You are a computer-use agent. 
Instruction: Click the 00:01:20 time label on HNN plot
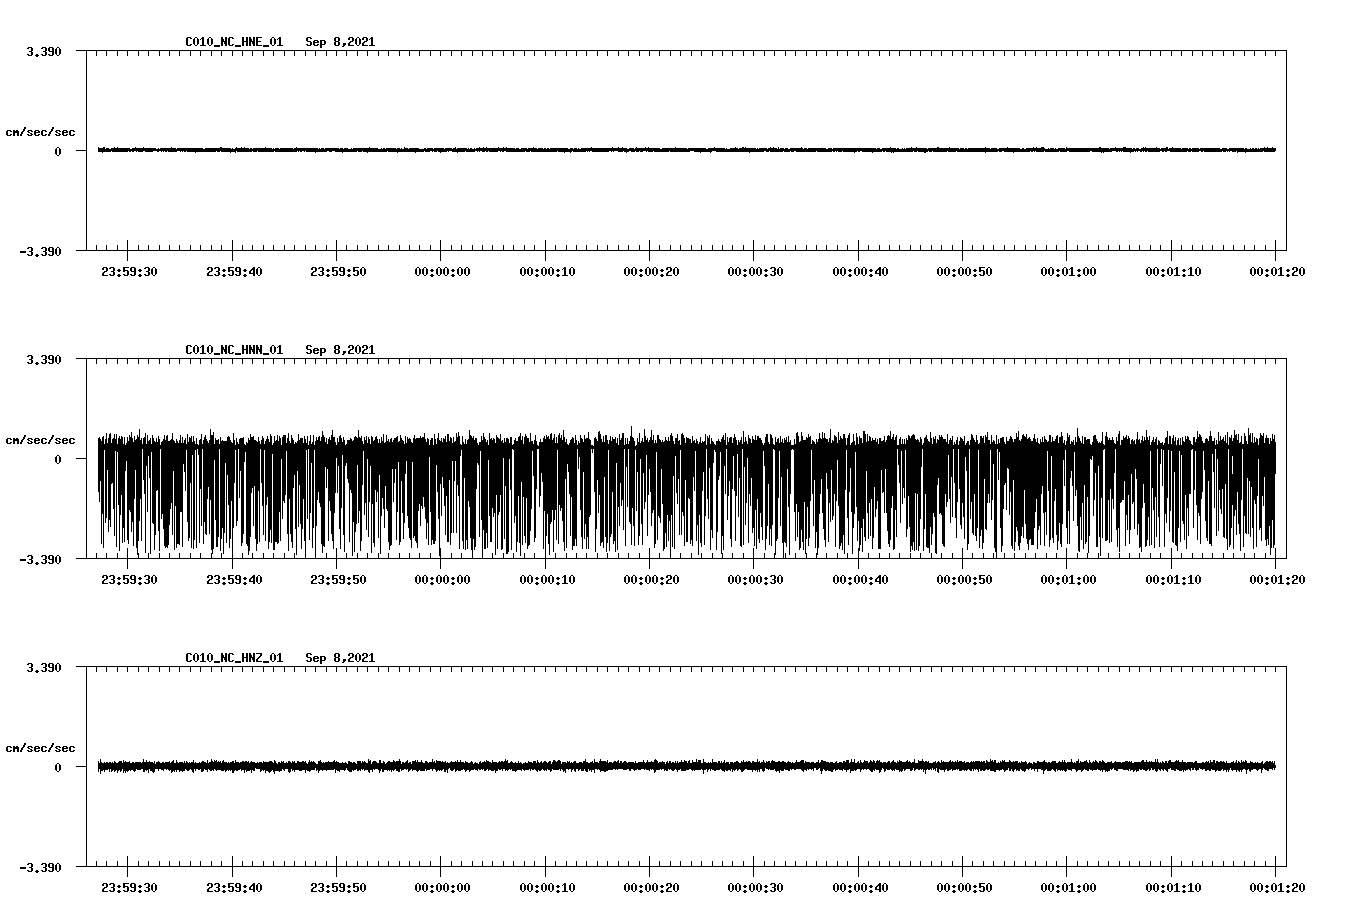[1276, 579]
